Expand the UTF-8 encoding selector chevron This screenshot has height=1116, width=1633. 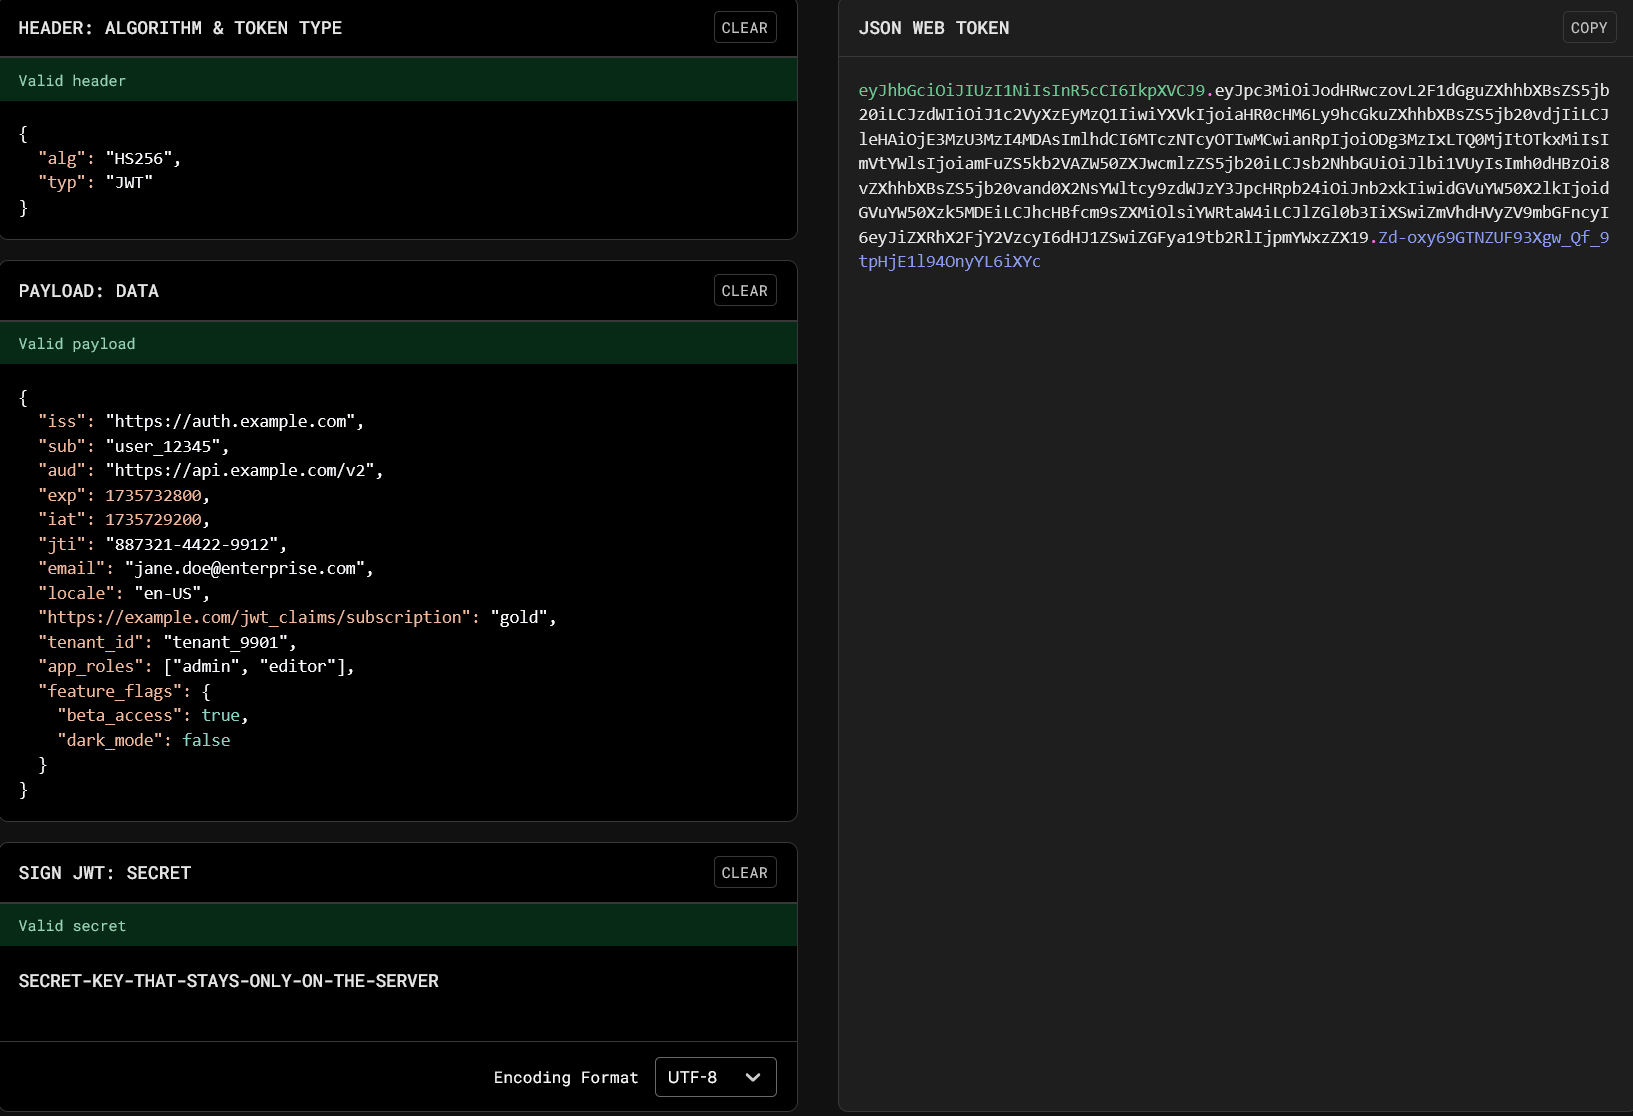(752, 1078)
